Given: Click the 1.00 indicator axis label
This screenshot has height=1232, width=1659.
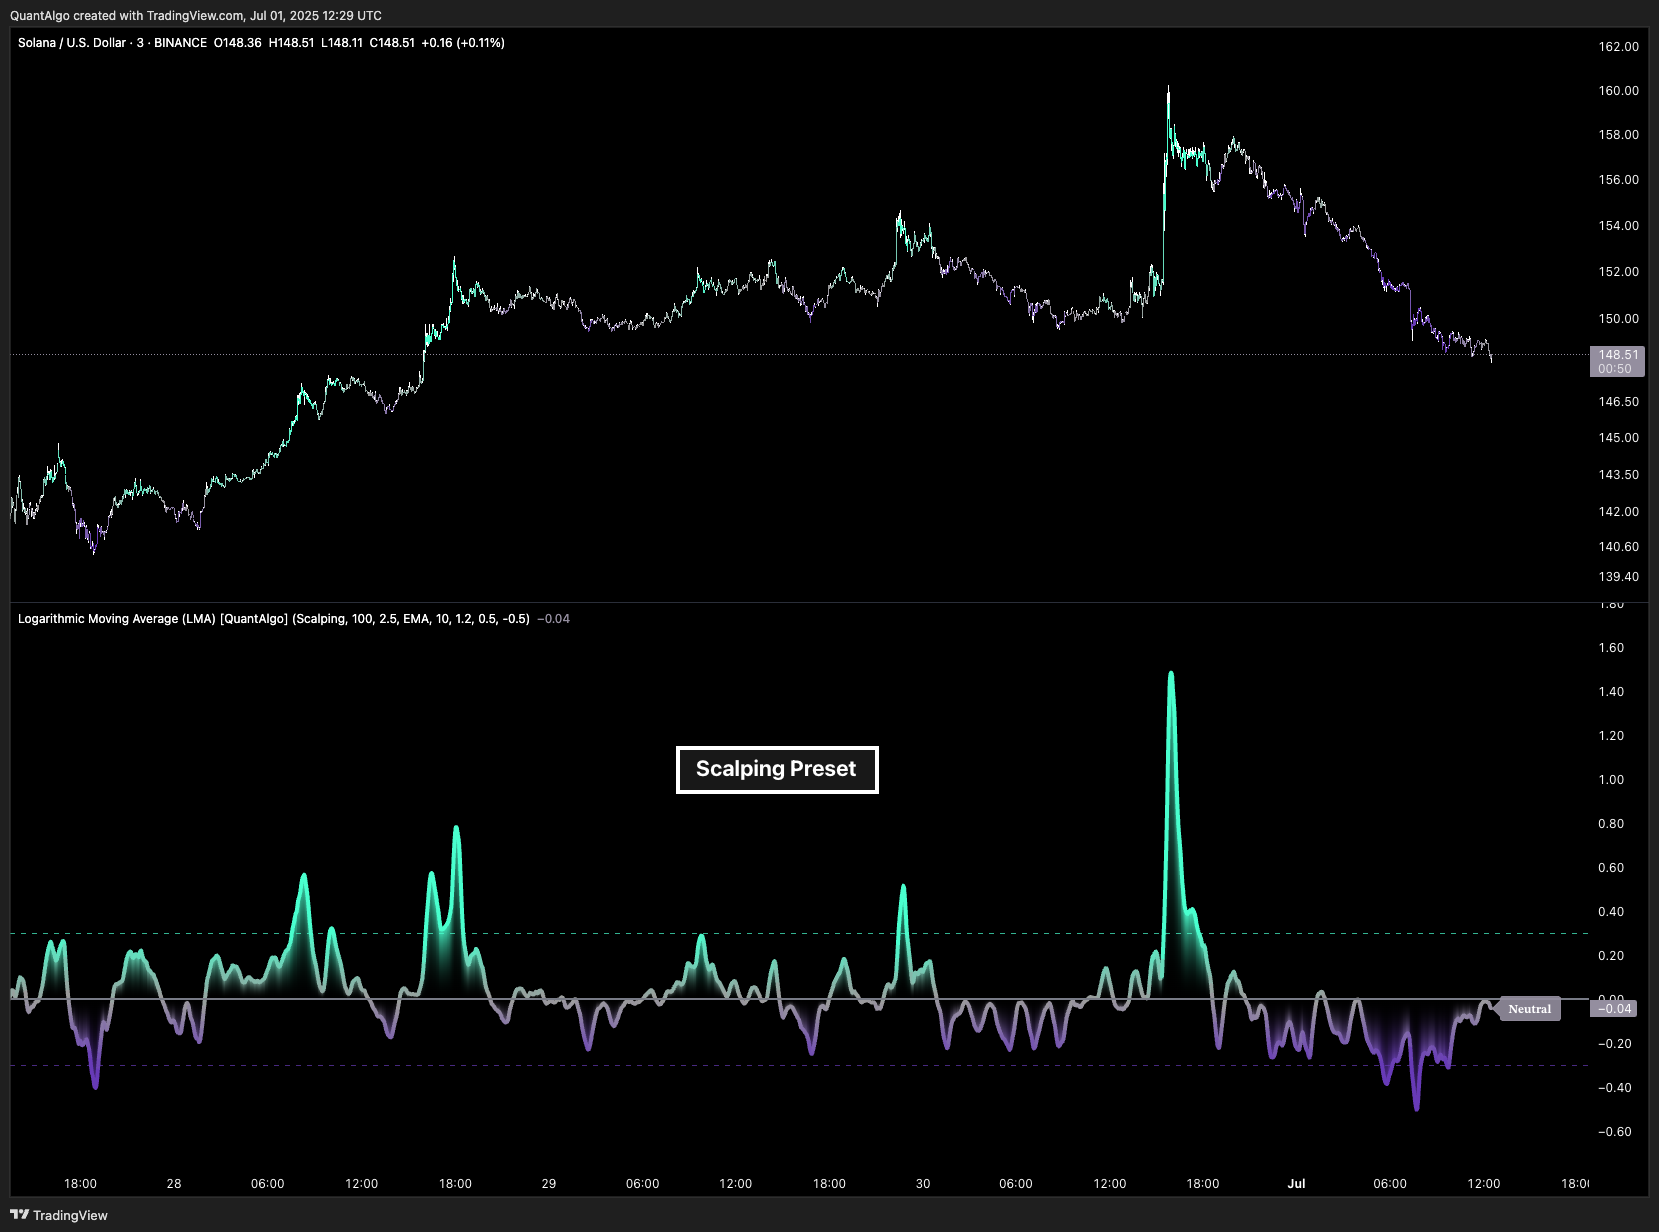Looking at the screenshot, I should [1611, 780].
